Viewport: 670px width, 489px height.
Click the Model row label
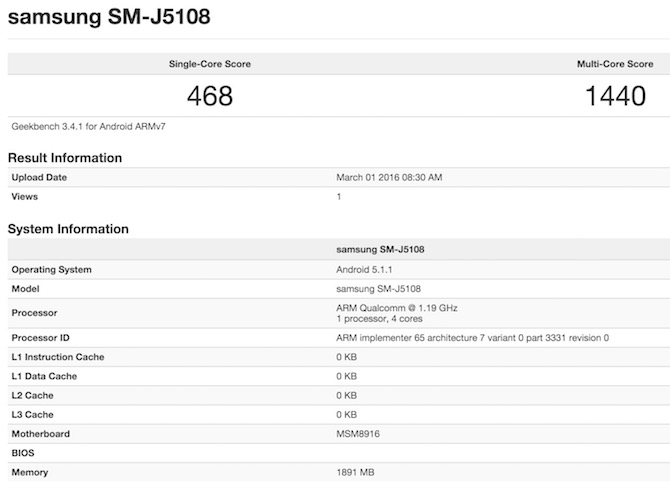(27, 288)
